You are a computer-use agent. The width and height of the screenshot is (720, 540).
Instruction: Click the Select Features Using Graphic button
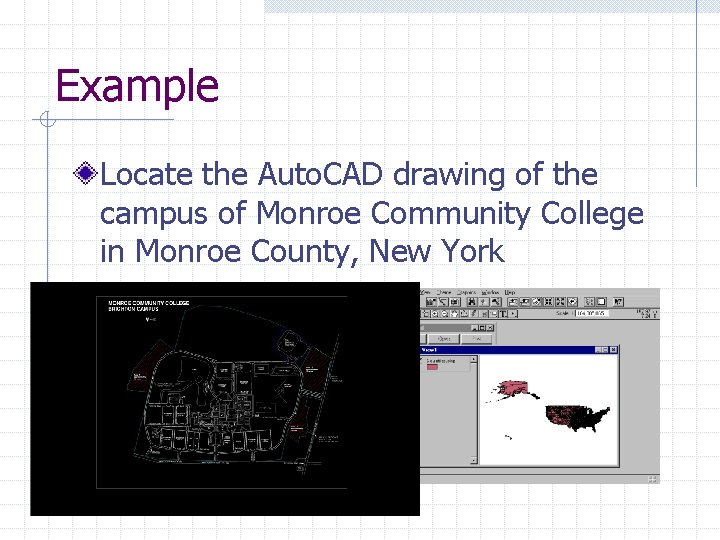coord(590,302)
